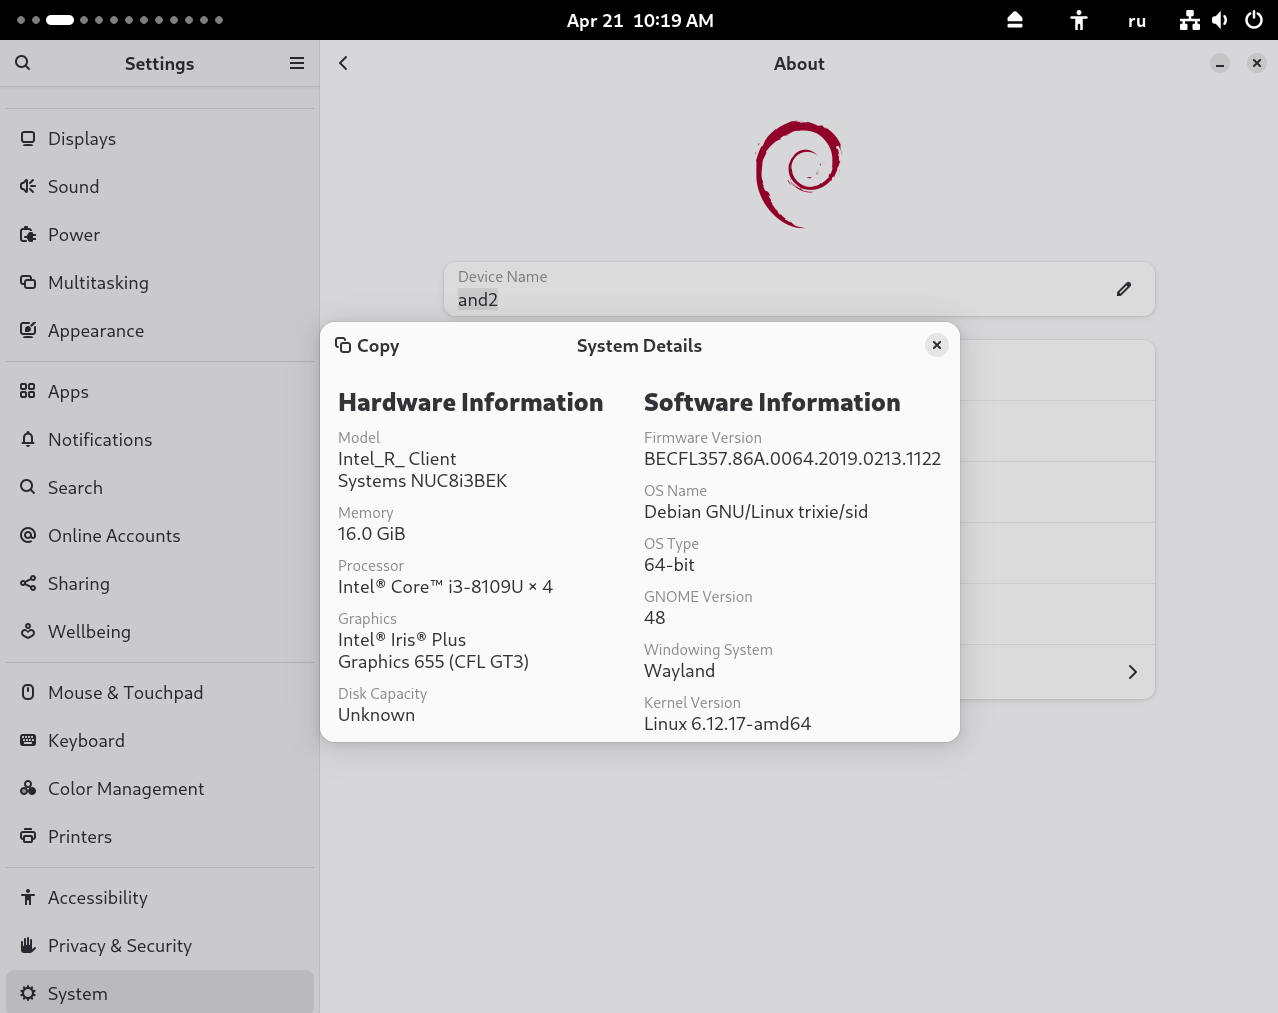Open the top bar accessibility menu
The height and width of the screenshot is (1013, 1278).
tap(1078, 20)
